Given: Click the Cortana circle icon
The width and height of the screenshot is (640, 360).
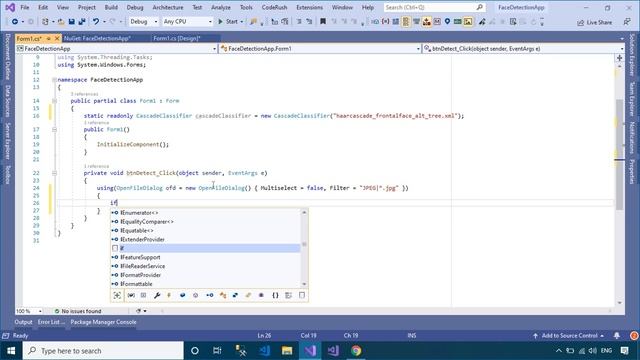Looking at the screenshot, I should point(195,351).
